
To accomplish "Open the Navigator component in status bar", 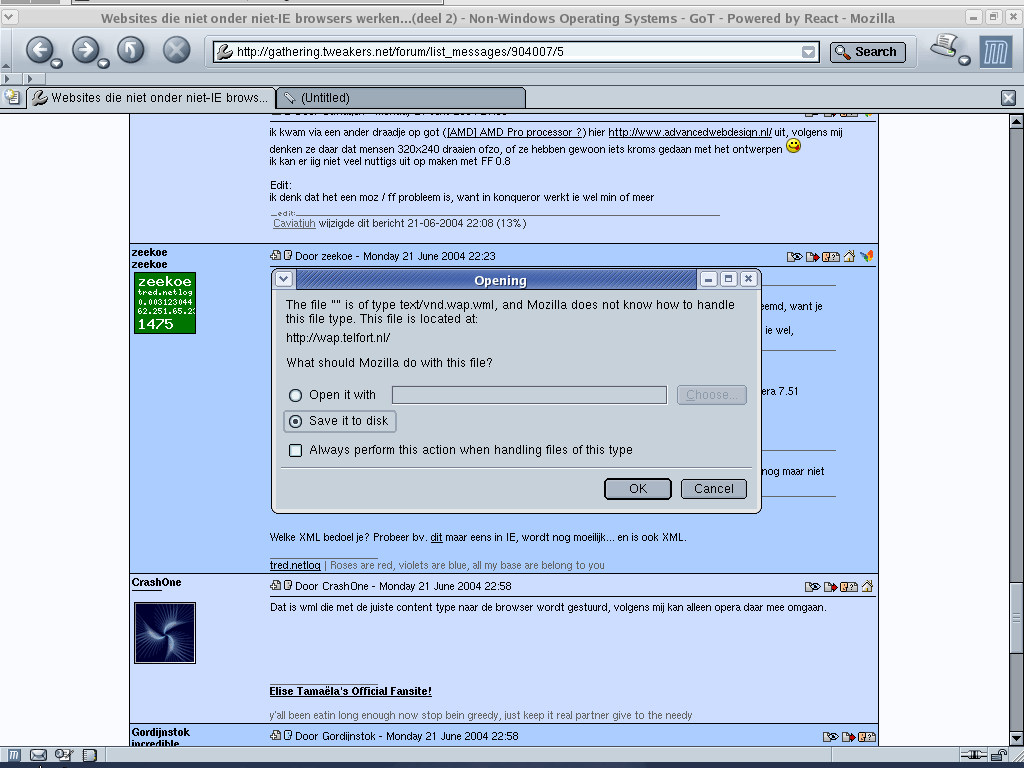I will (14, 755).
